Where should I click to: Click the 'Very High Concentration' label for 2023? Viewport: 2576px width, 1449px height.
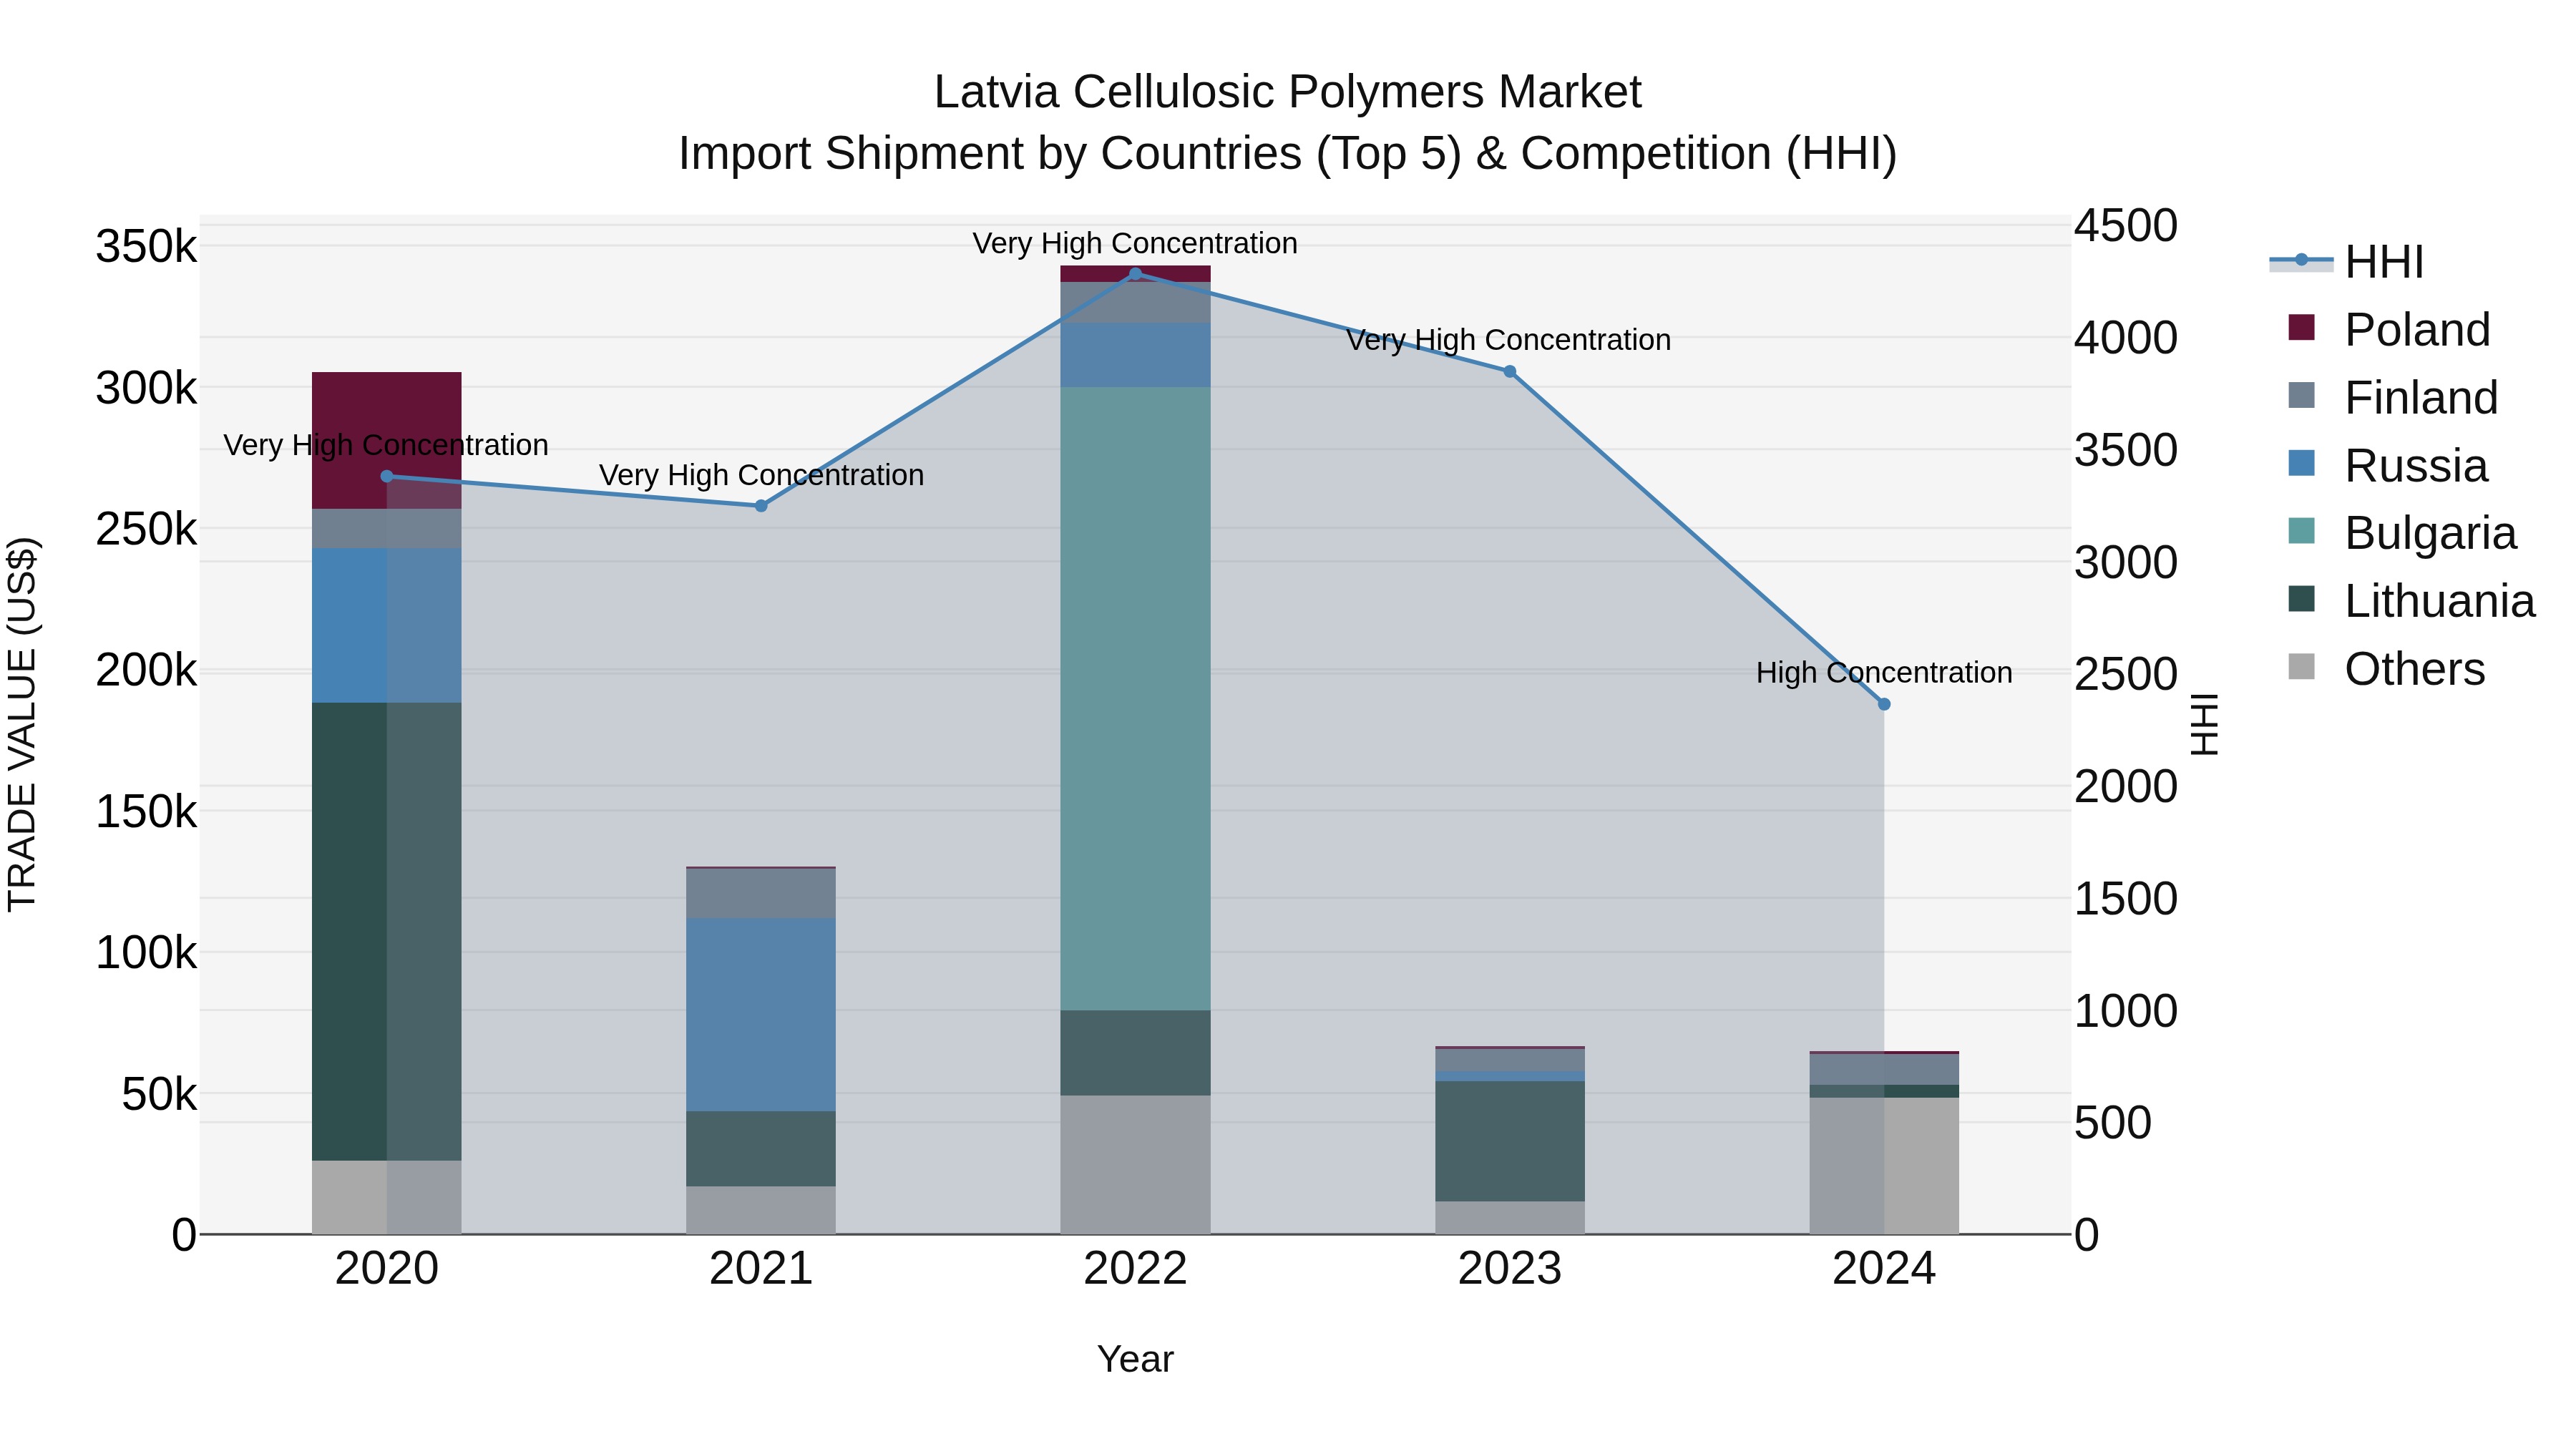click(x=1509, y=340)
